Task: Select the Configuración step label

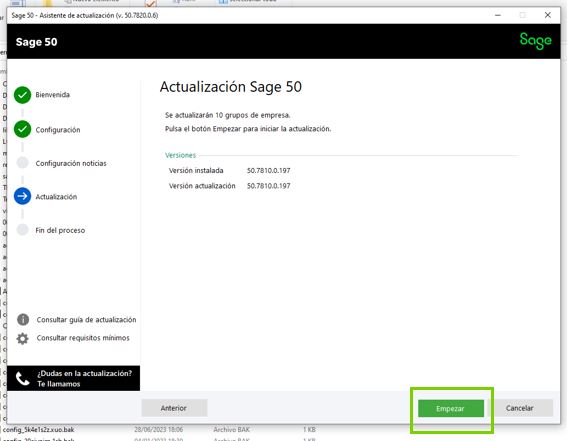Action: [58, 130]
